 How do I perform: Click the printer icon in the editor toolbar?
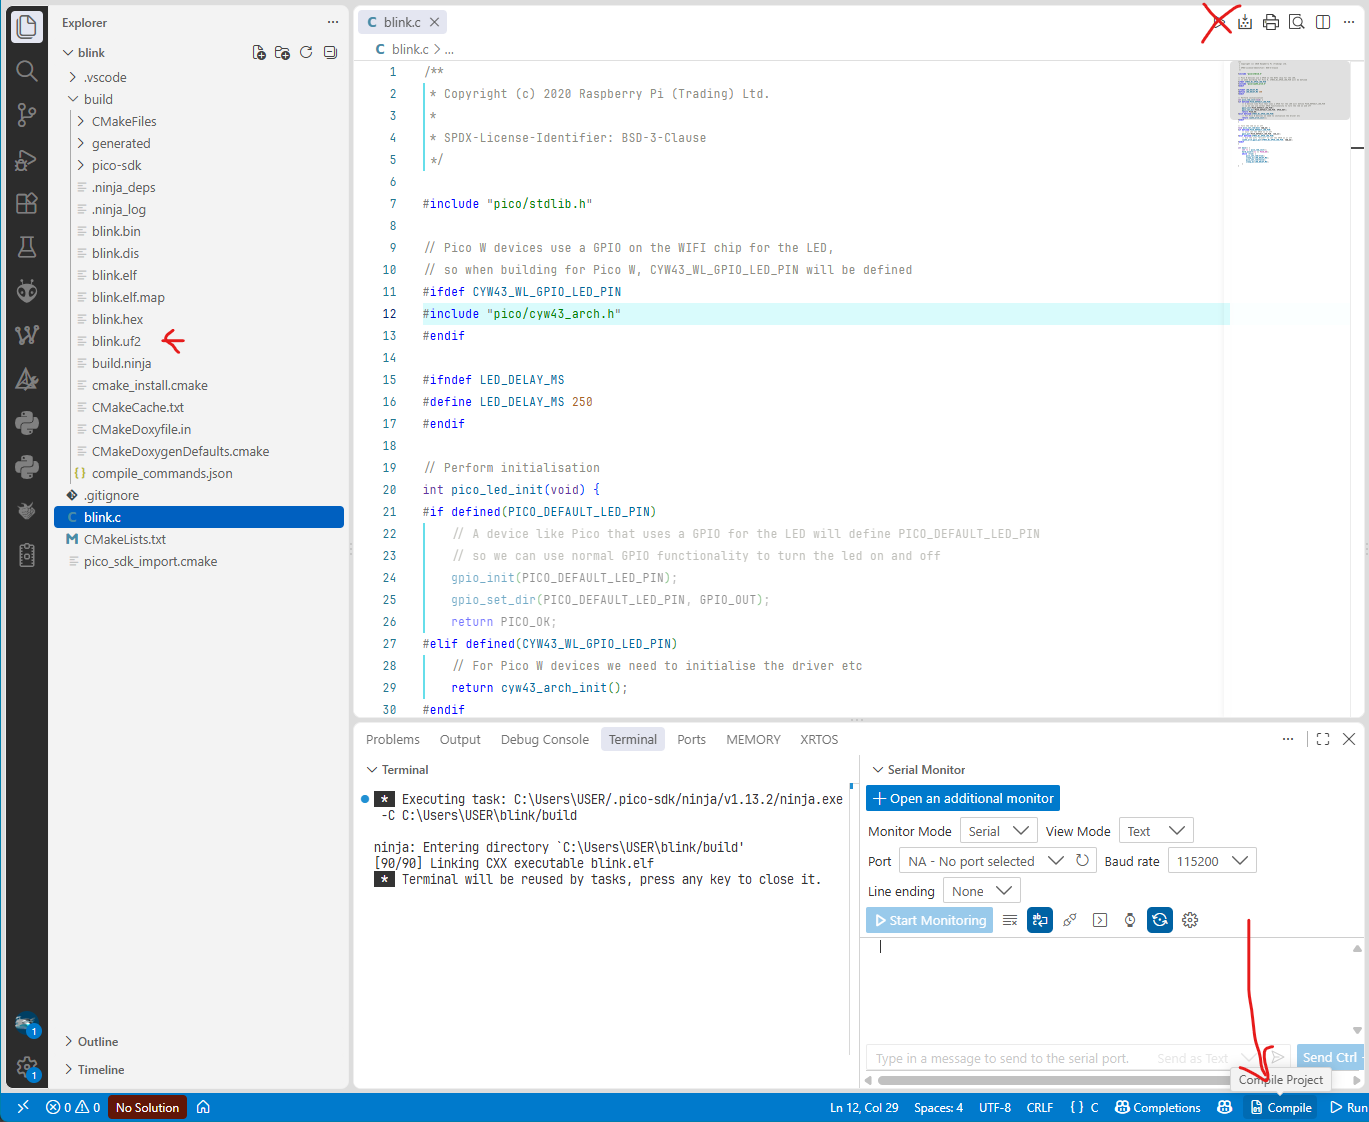pos(1271,22)
